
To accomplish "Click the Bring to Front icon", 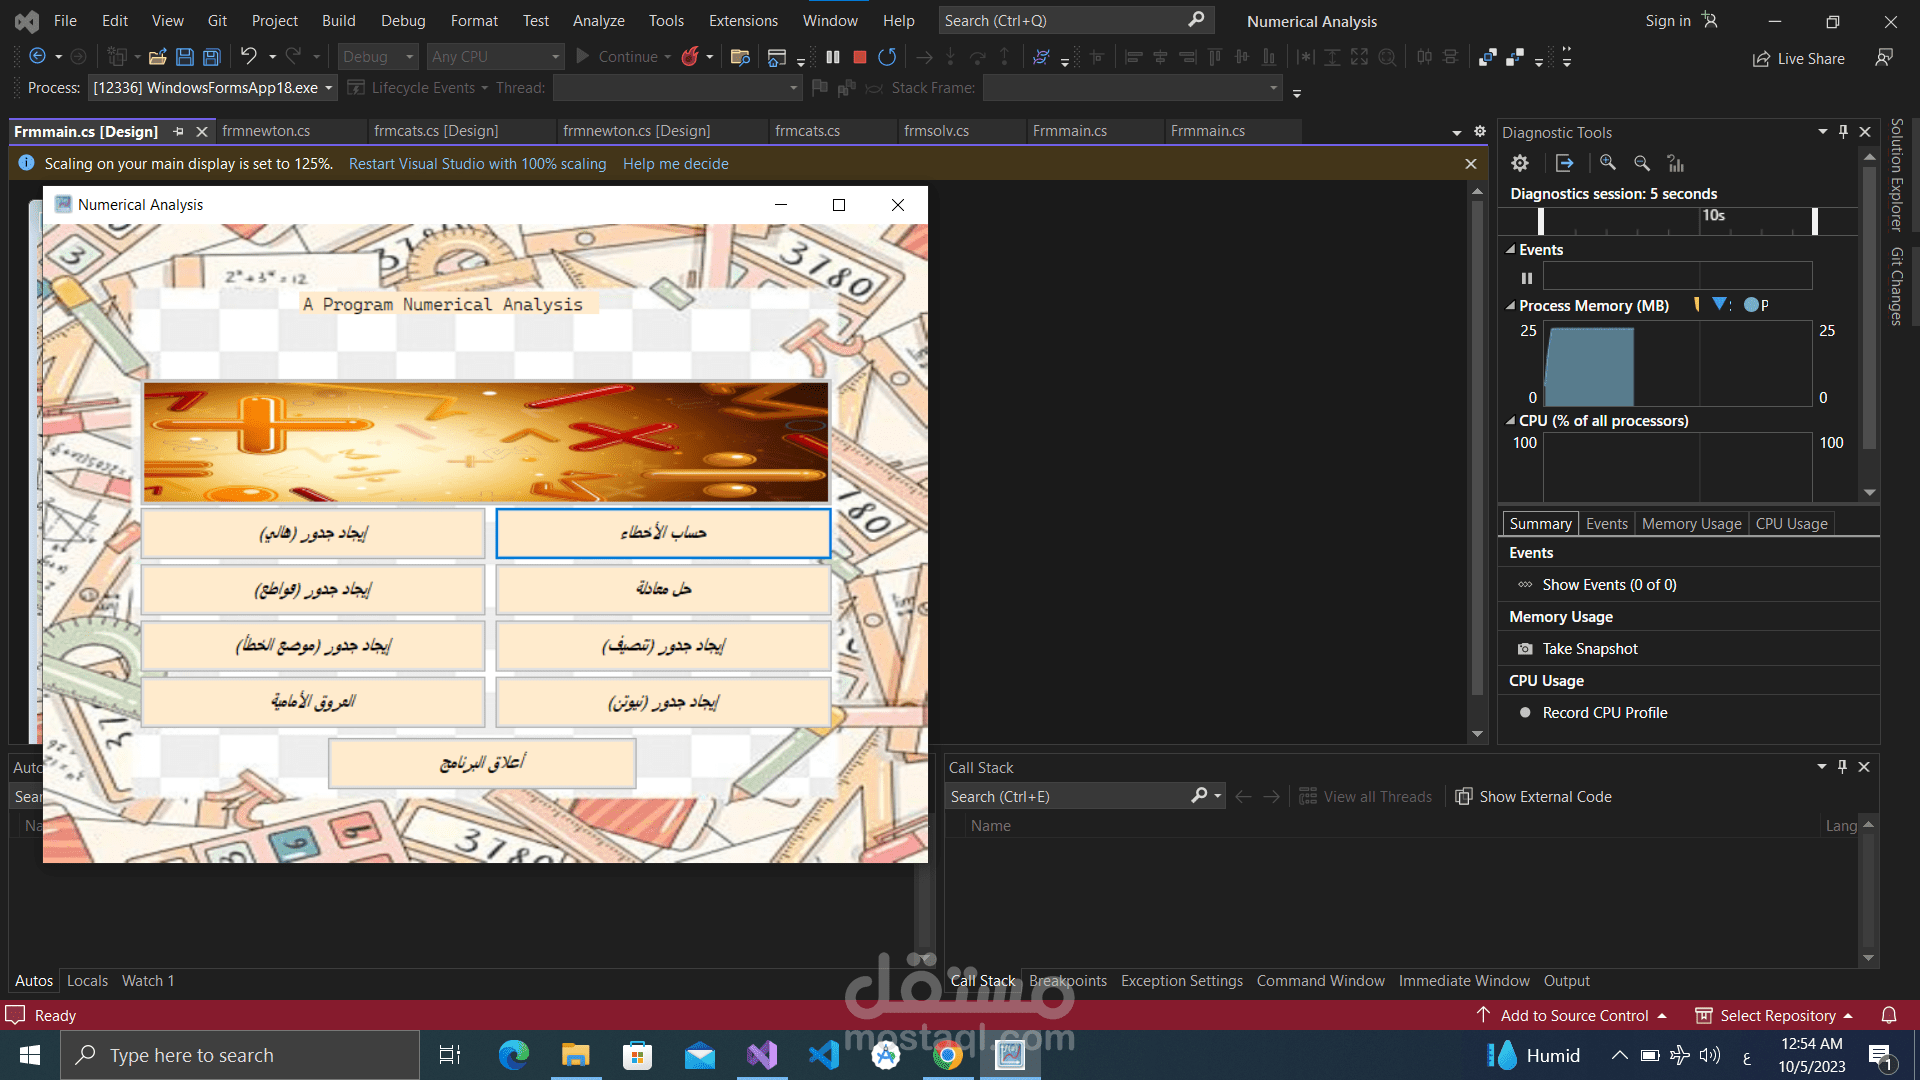I will (1488, 57).
